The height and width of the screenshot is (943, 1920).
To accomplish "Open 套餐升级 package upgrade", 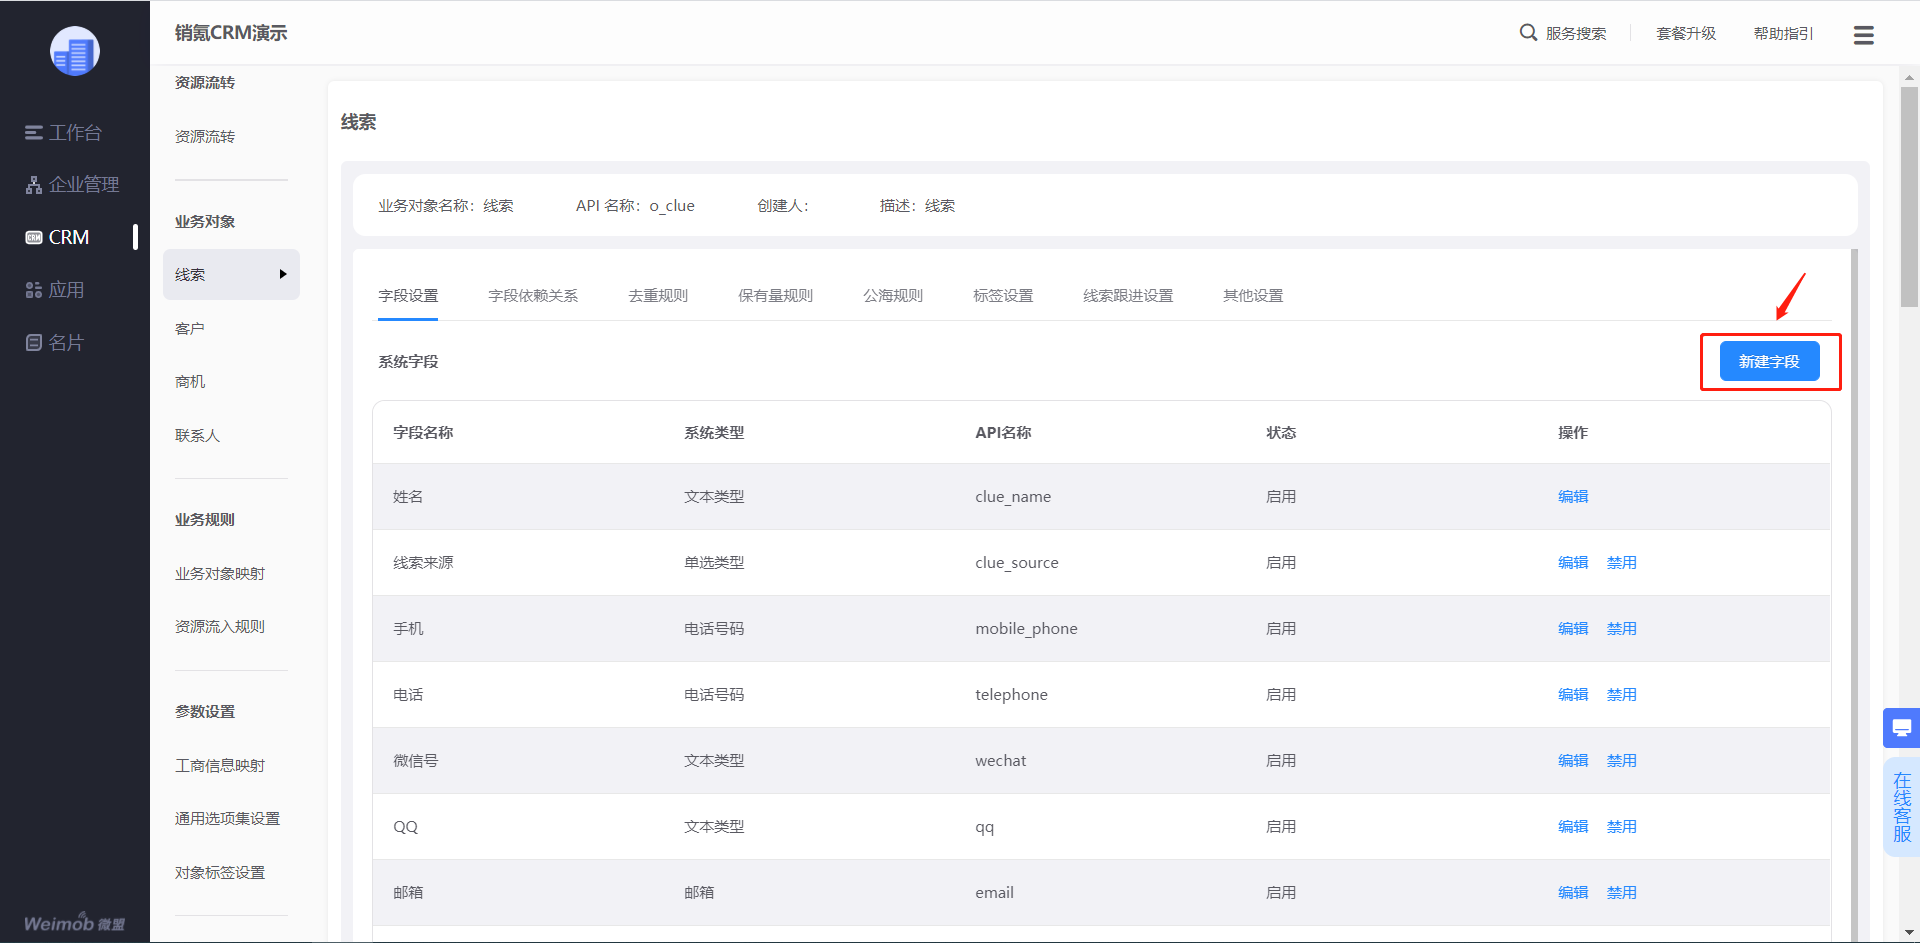I will 1686,33.
